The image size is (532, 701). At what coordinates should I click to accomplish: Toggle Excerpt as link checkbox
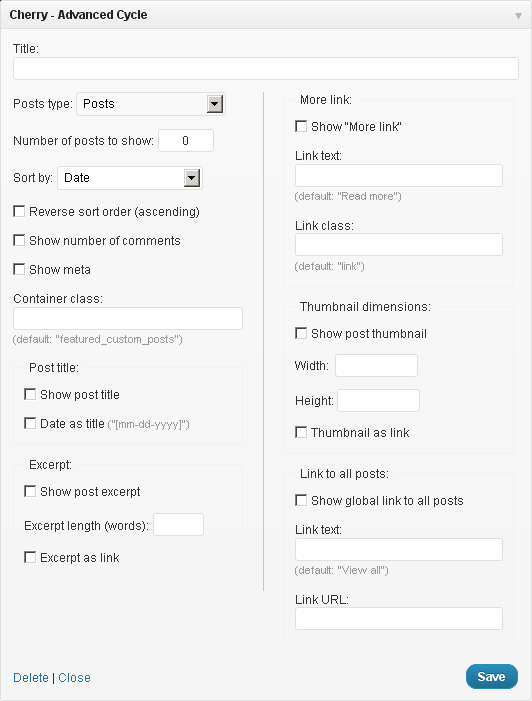(x=30, y=557)
